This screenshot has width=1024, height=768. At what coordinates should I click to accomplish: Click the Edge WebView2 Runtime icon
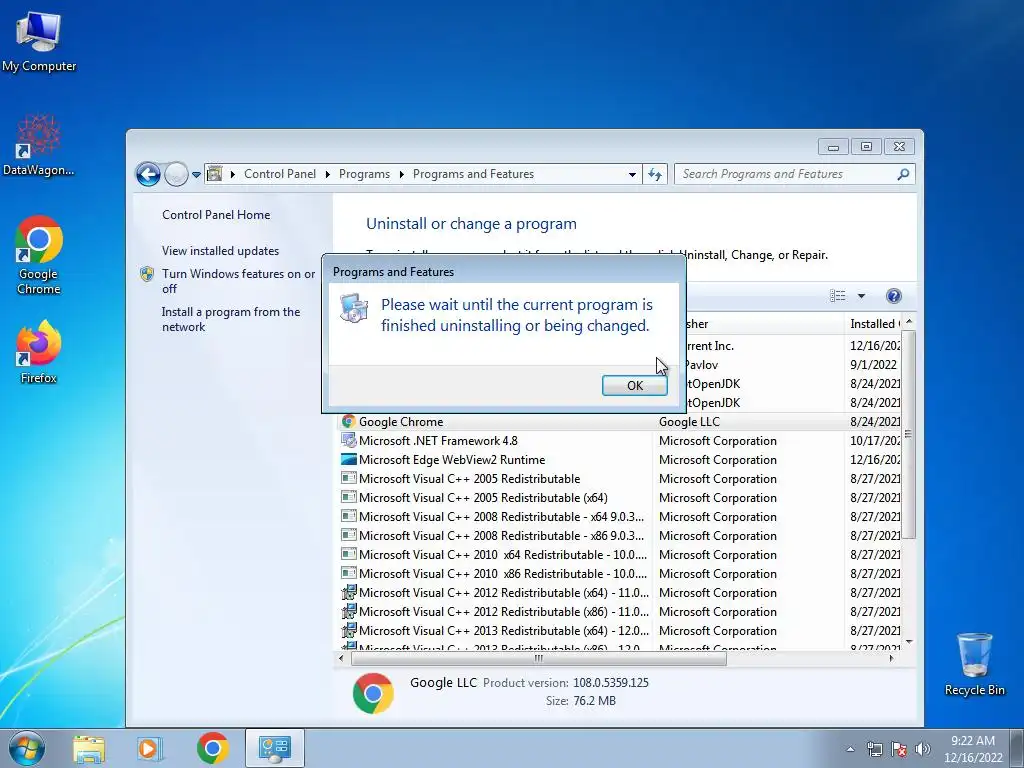pyautogui.click(x=349, y=459)
